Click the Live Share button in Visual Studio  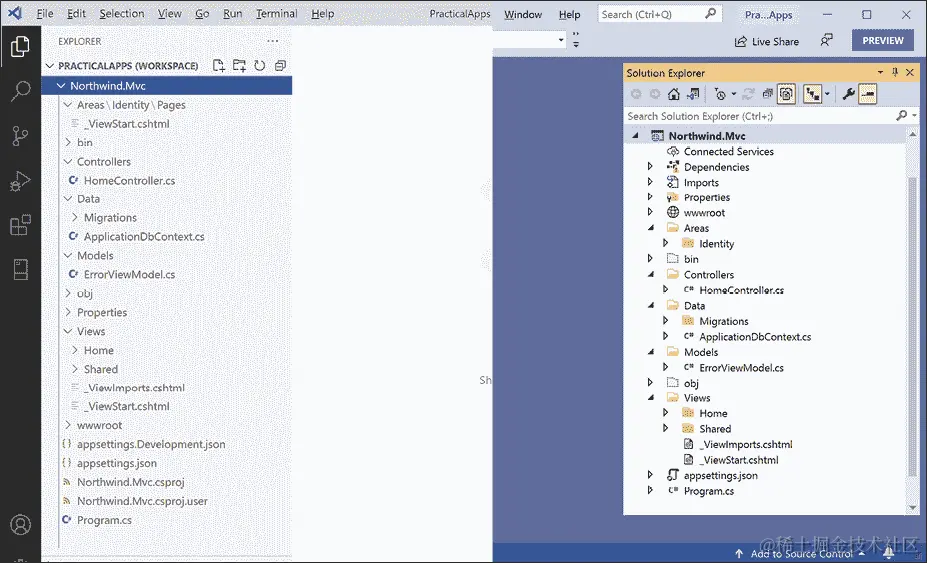pyautogui.click(x=766, y=41)
